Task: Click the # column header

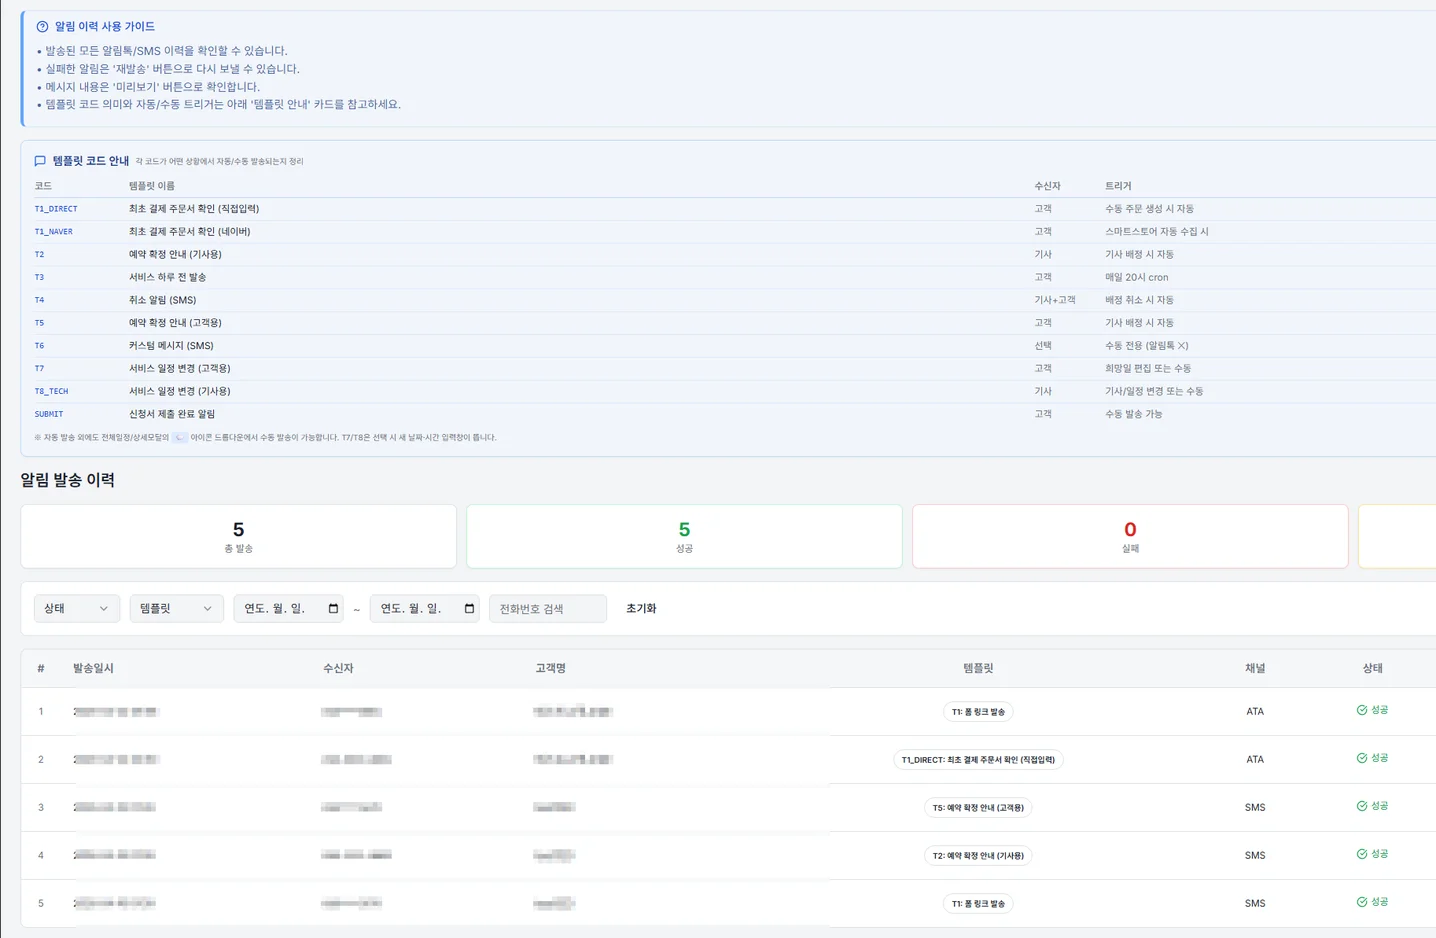Action: click(41, 668)
